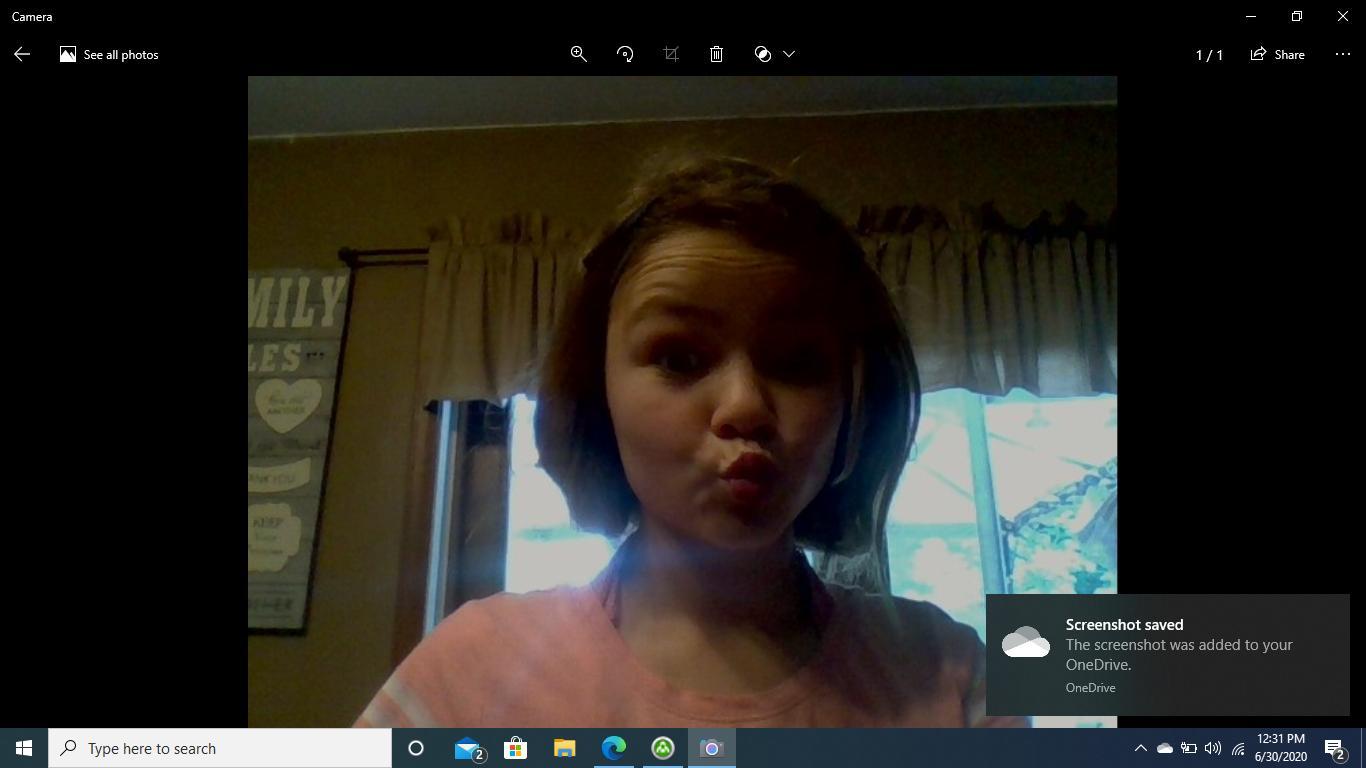The width and height of the screenshot is (1366, 768).
Task: Click the Zoom magnifier icon
Action: point(578,54)
